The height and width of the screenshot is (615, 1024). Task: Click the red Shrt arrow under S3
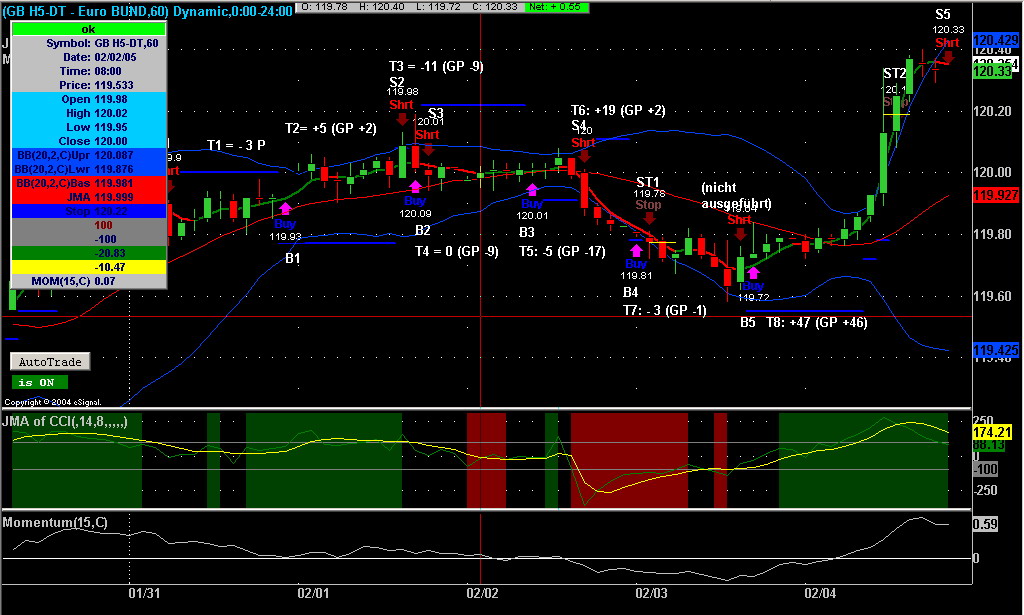428,149
